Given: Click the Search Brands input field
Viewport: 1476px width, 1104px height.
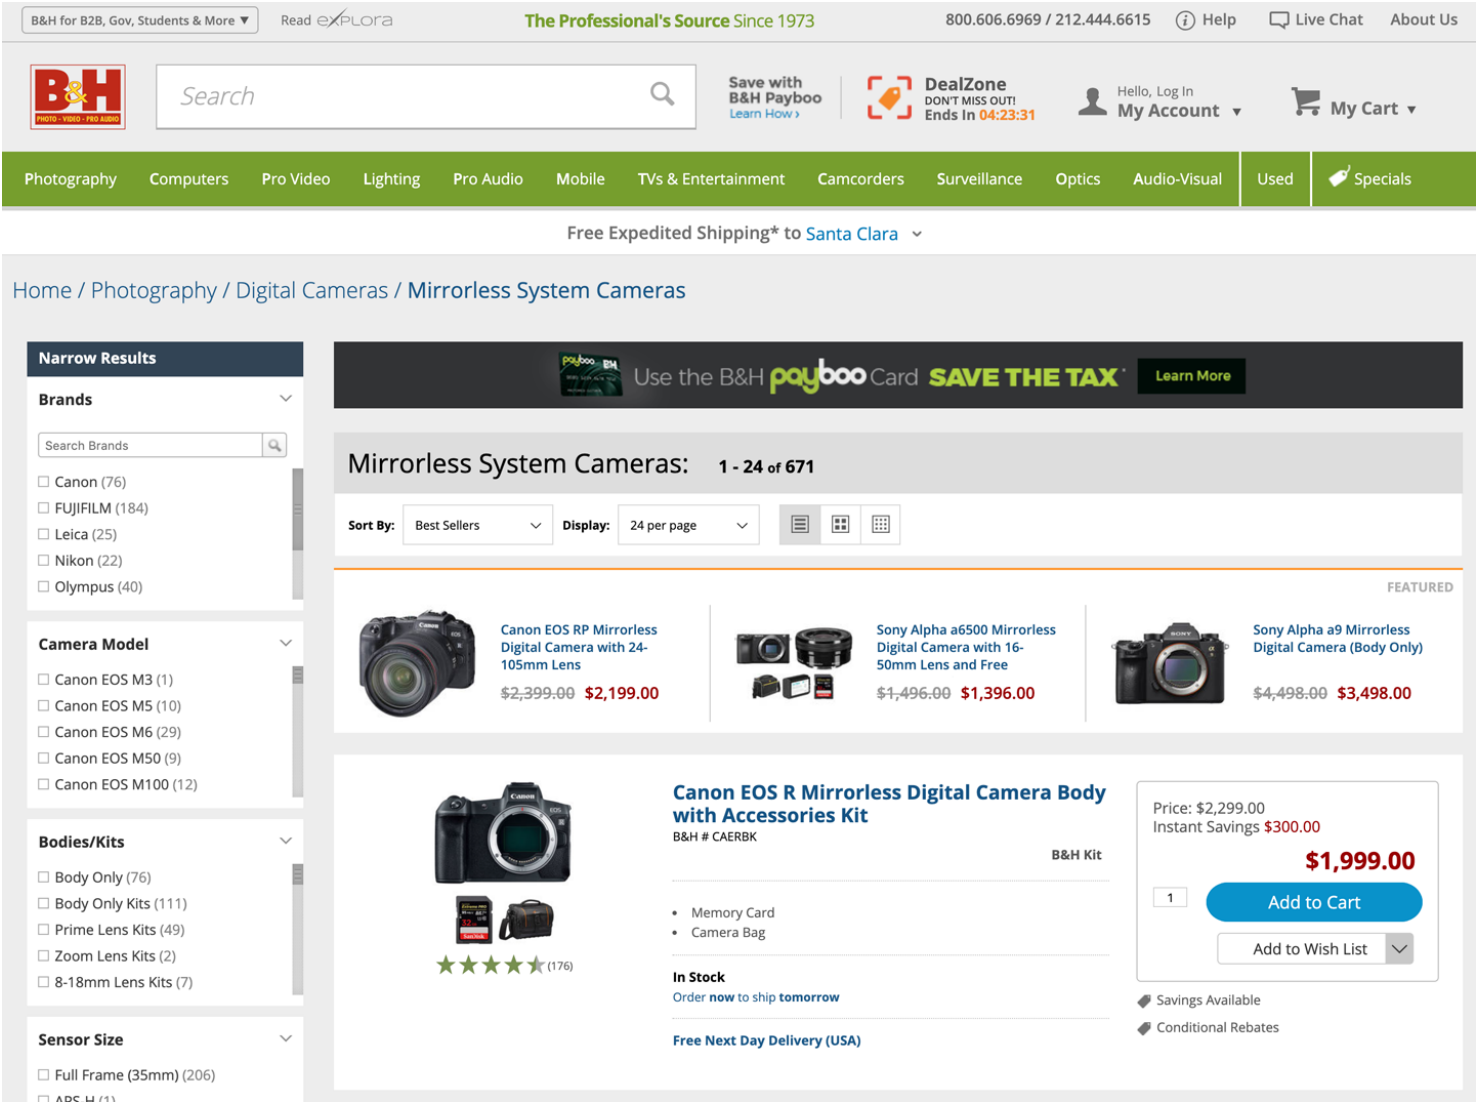Looking at the screenshot, I should 150,445.
